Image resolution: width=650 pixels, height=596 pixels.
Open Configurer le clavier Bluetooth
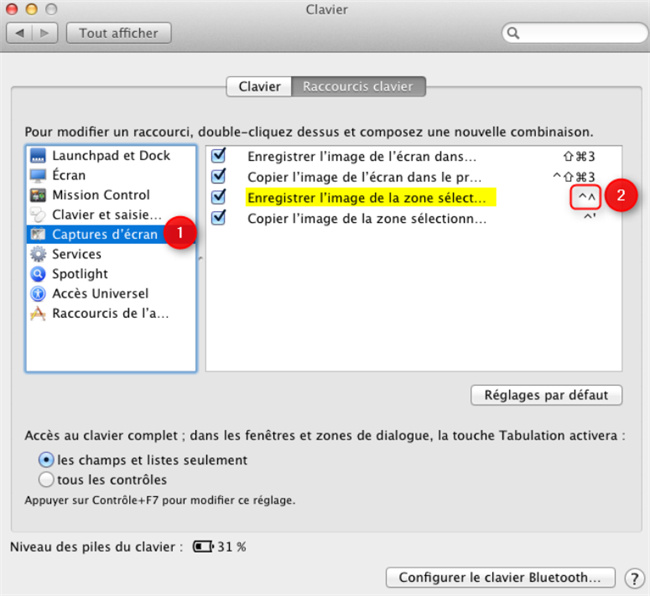[500, 577]
